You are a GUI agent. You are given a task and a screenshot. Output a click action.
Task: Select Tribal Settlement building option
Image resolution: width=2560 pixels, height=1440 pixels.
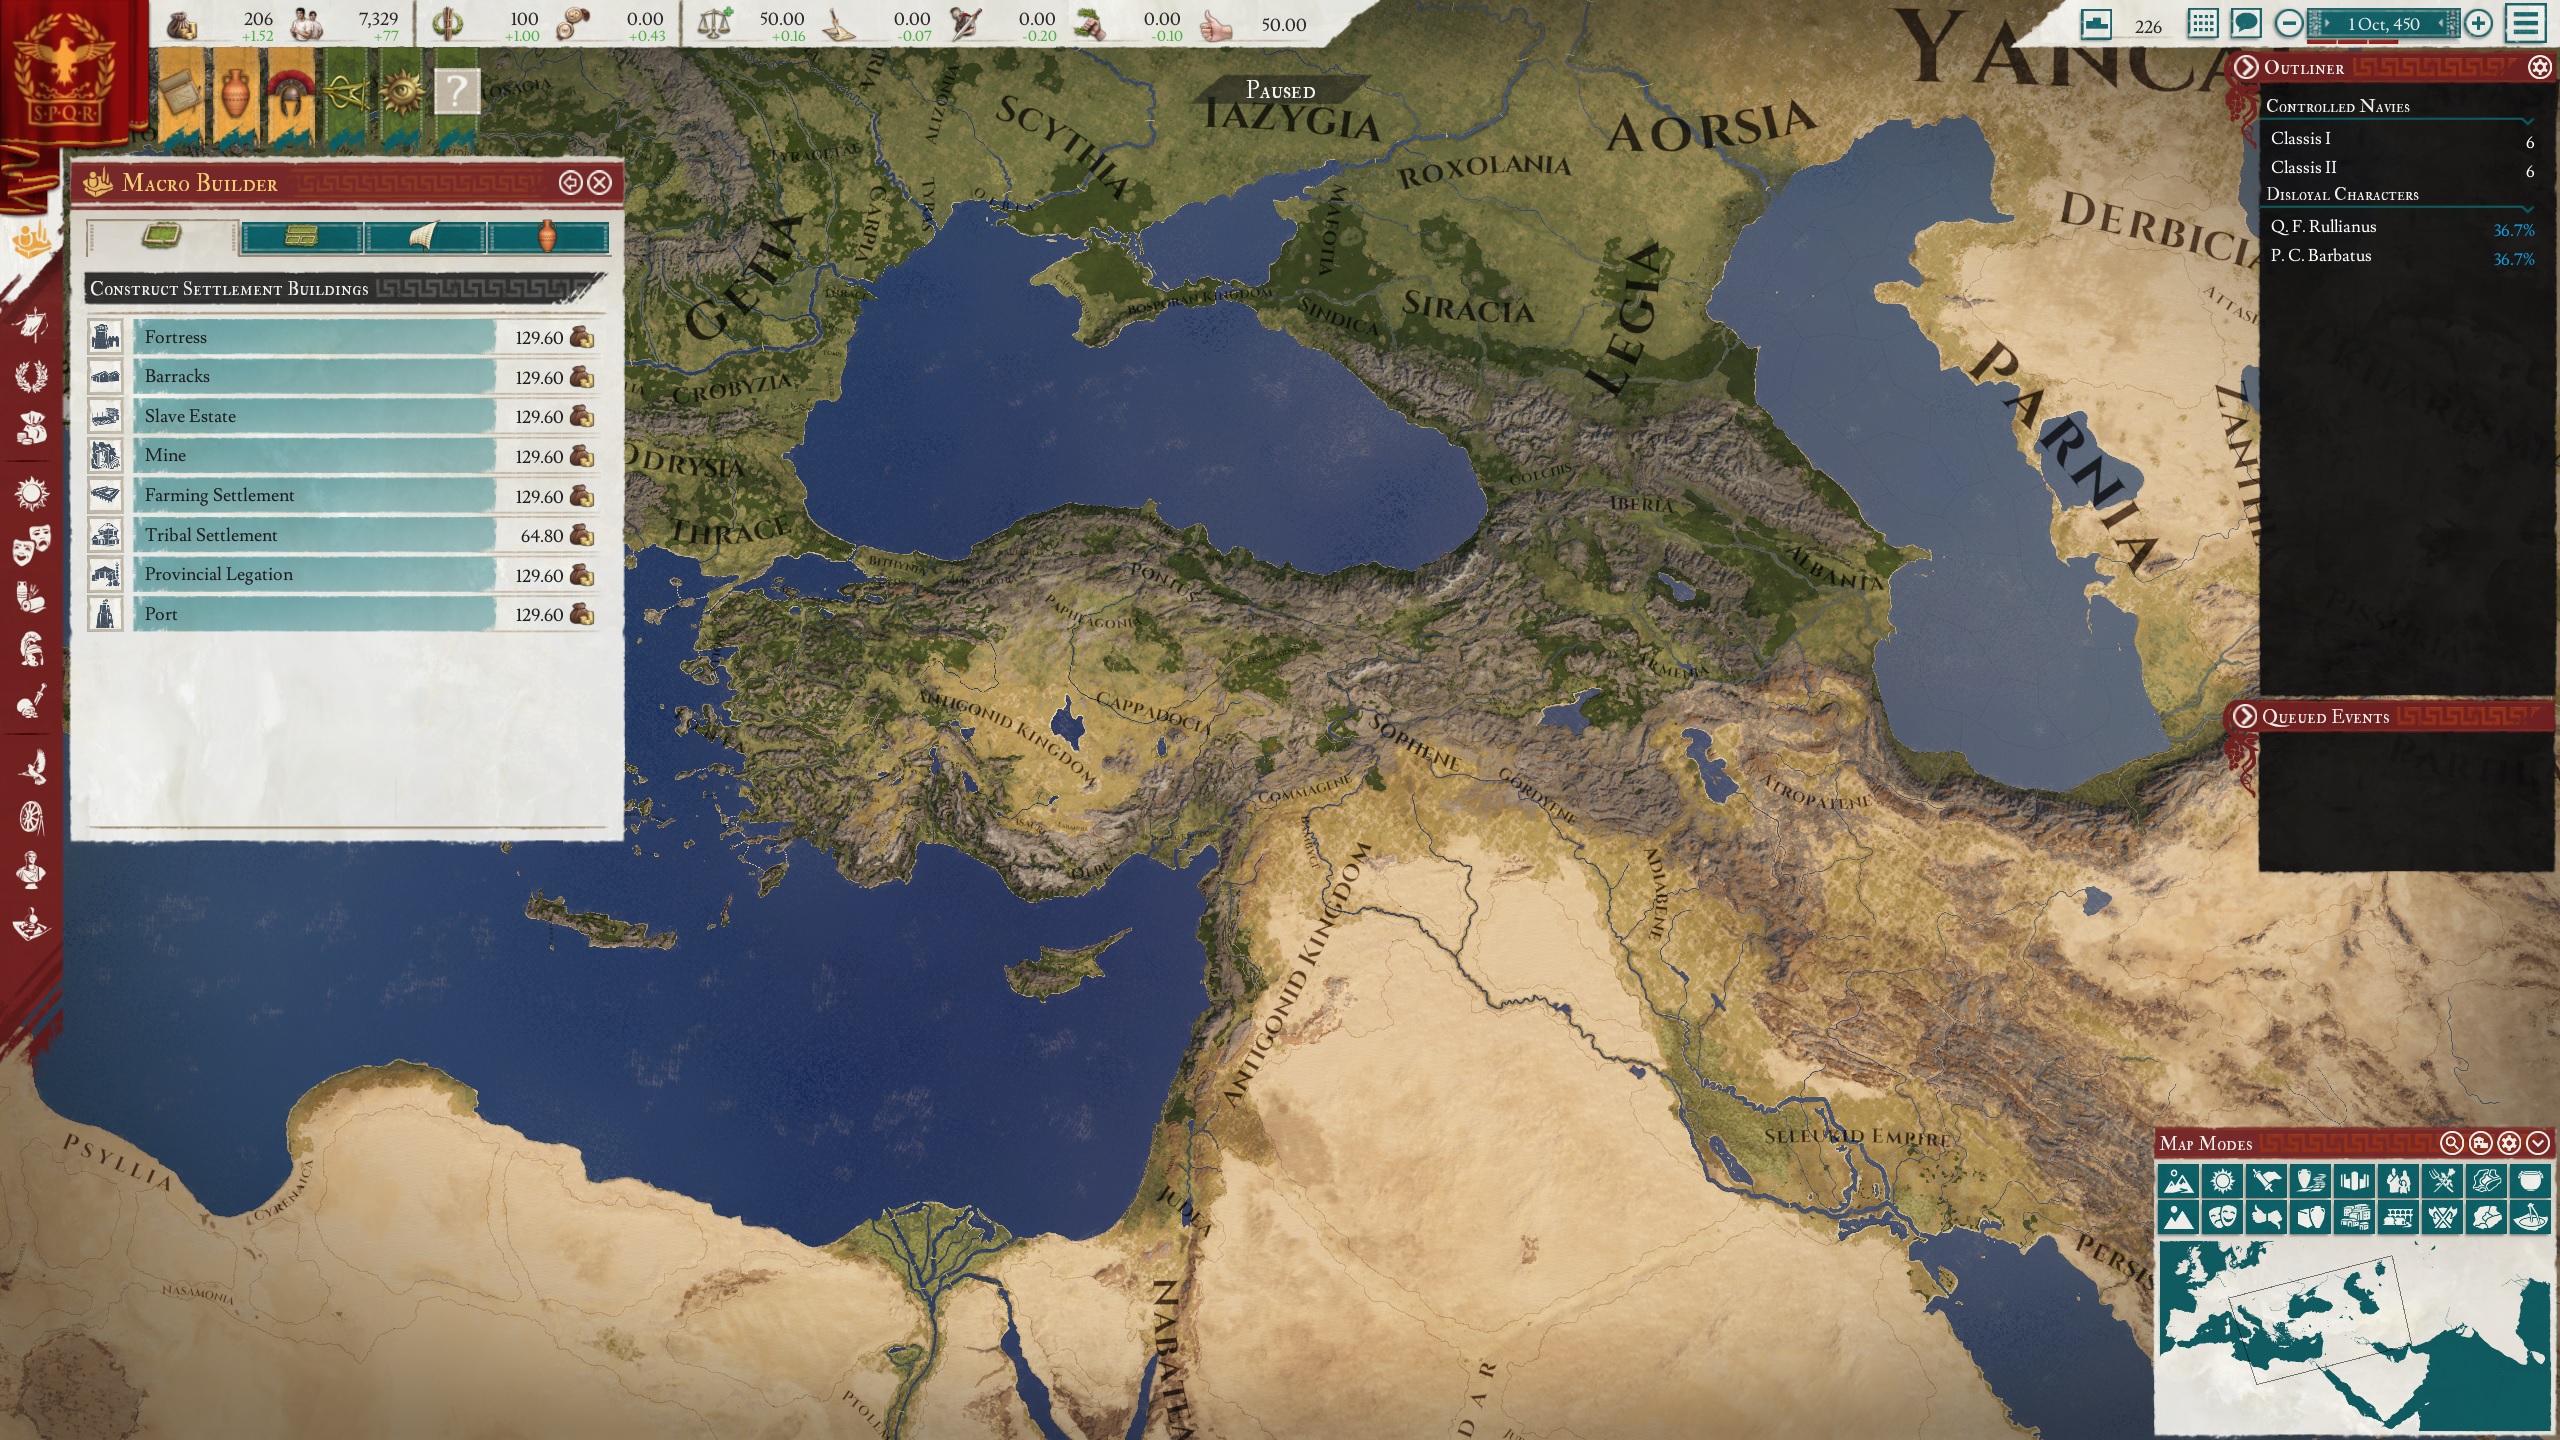(x=343, y=535)
